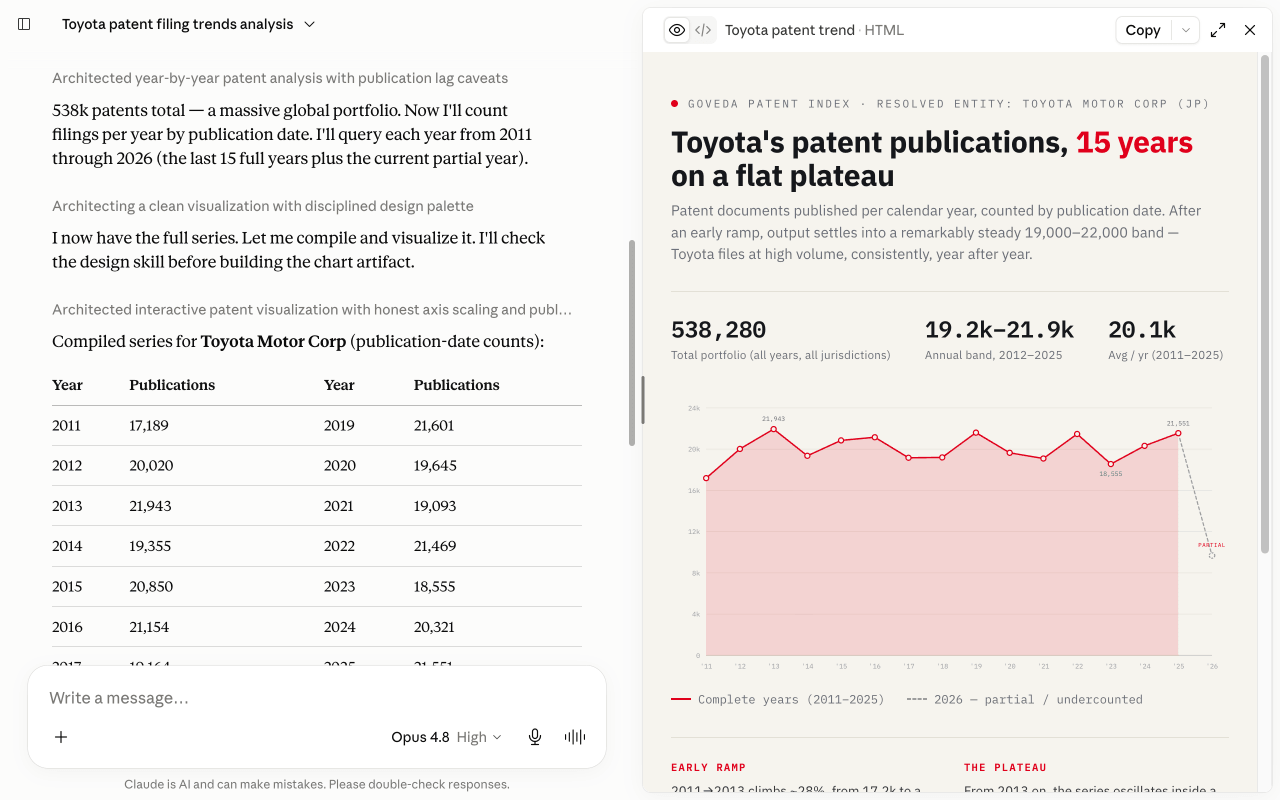Click the plus attachment icon

coord(61,737)
